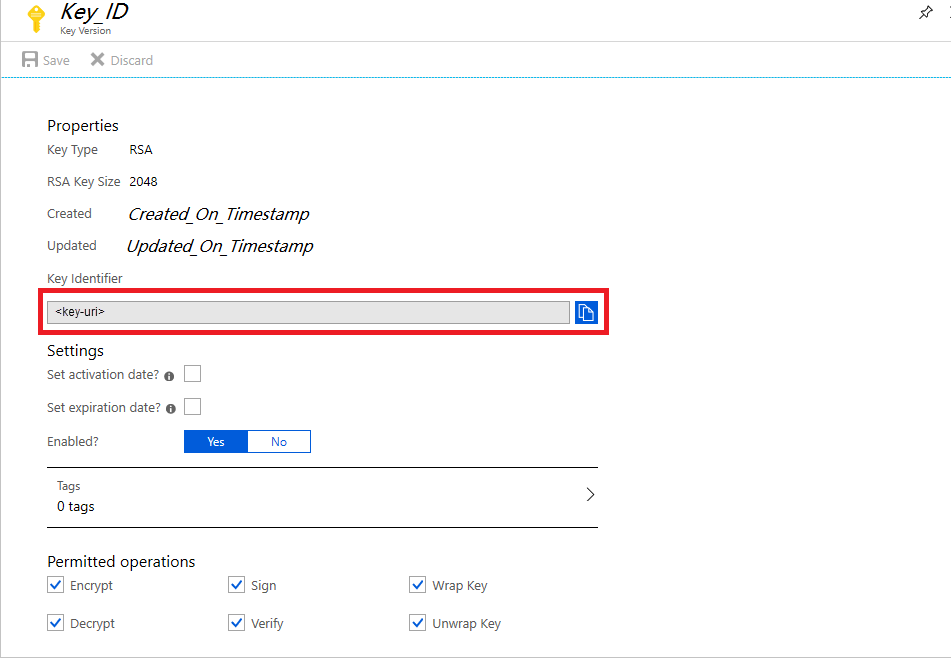Screen dimensions: 951x658
Task: Click the Discard X icon
Action: (97, 59)
